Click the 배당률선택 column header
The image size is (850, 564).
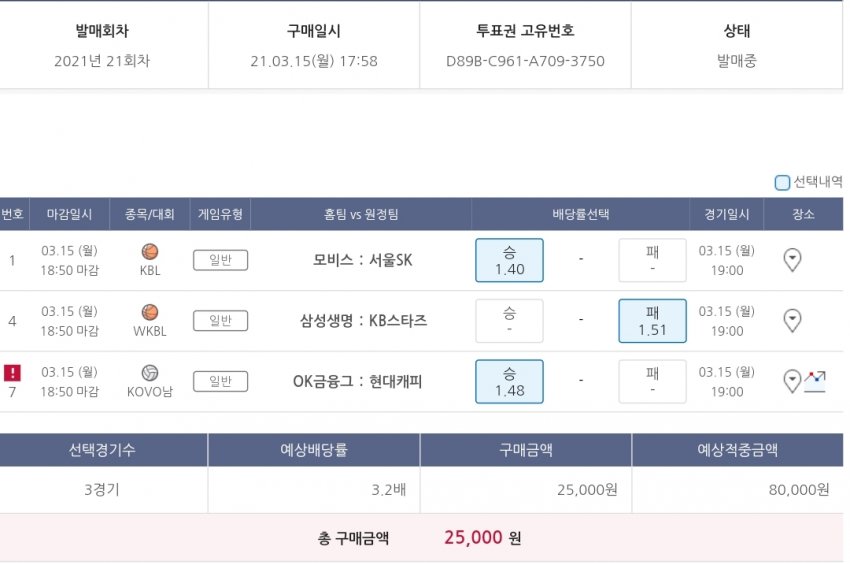580,214
